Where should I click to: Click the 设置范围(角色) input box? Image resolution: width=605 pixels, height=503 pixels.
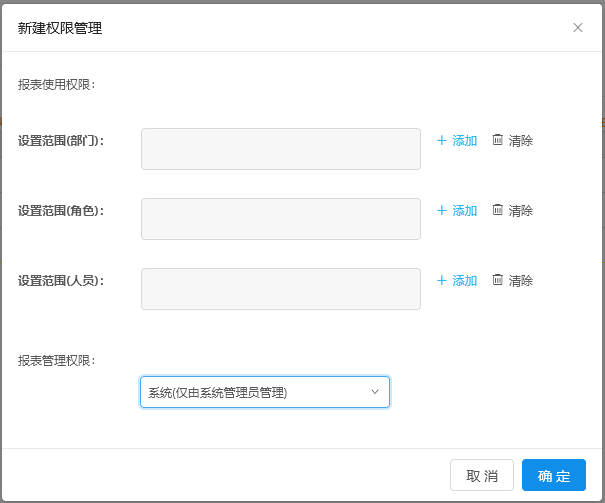pyautogui.click(x=281, y=219)
